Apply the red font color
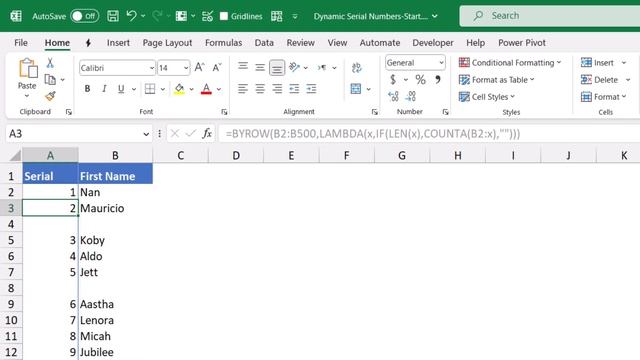This screenshot has width=640, height=360. click(x=207, y=89)
